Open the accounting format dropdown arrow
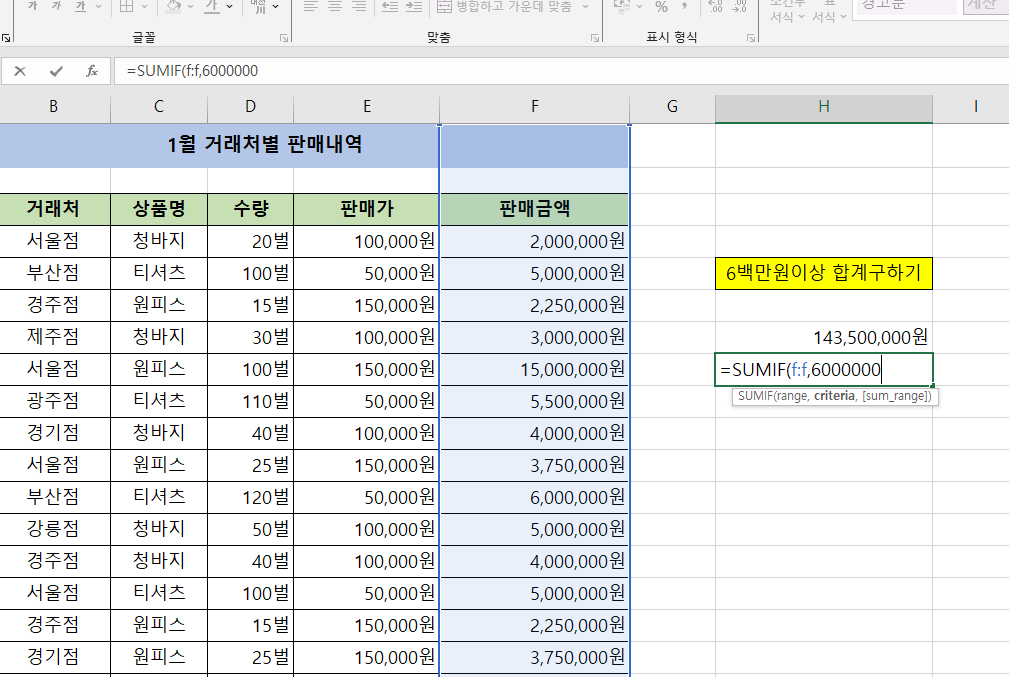Image resolution: width=1009 pixels, height=677 pixels. coord(638,6)
